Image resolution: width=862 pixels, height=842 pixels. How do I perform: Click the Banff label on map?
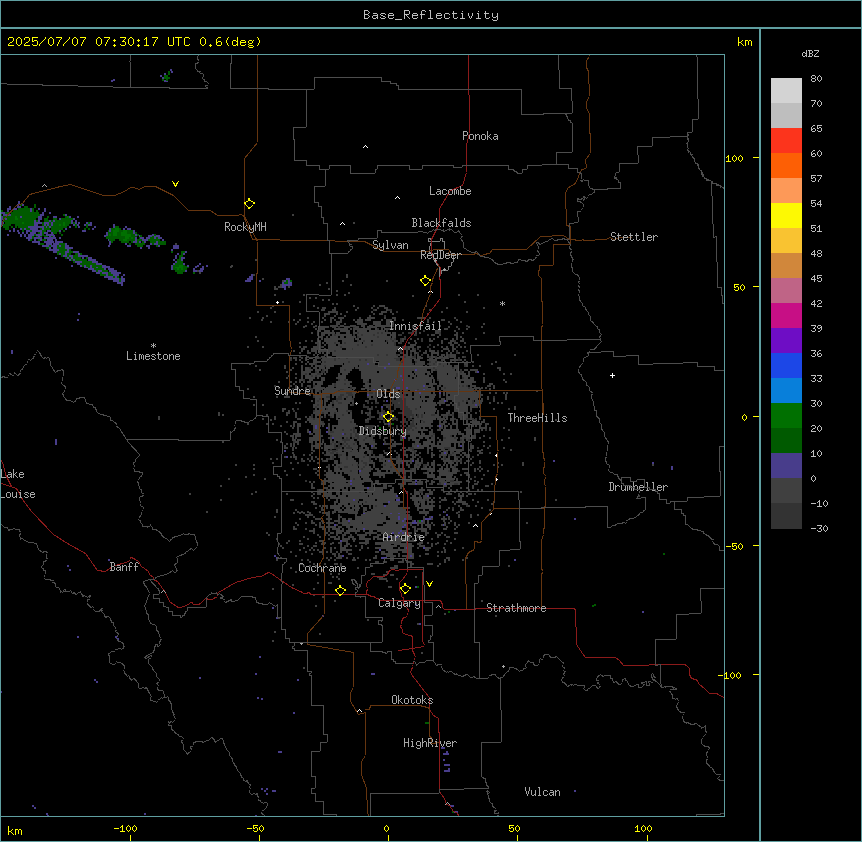click(124, 567)
